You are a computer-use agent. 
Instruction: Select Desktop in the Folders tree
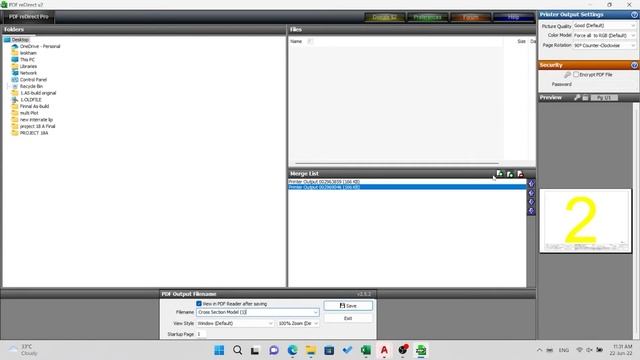(20, 40)
